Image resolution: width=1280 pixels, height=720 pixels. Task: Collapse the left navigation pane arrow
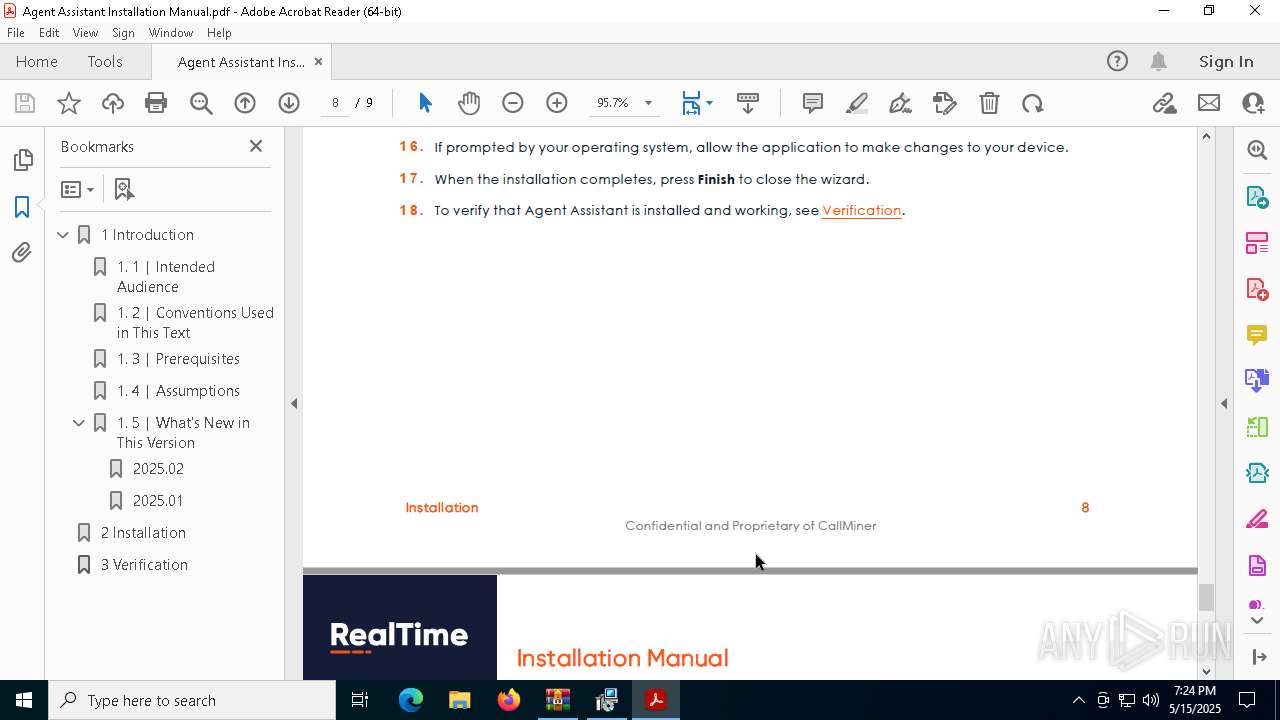[294, 404]
